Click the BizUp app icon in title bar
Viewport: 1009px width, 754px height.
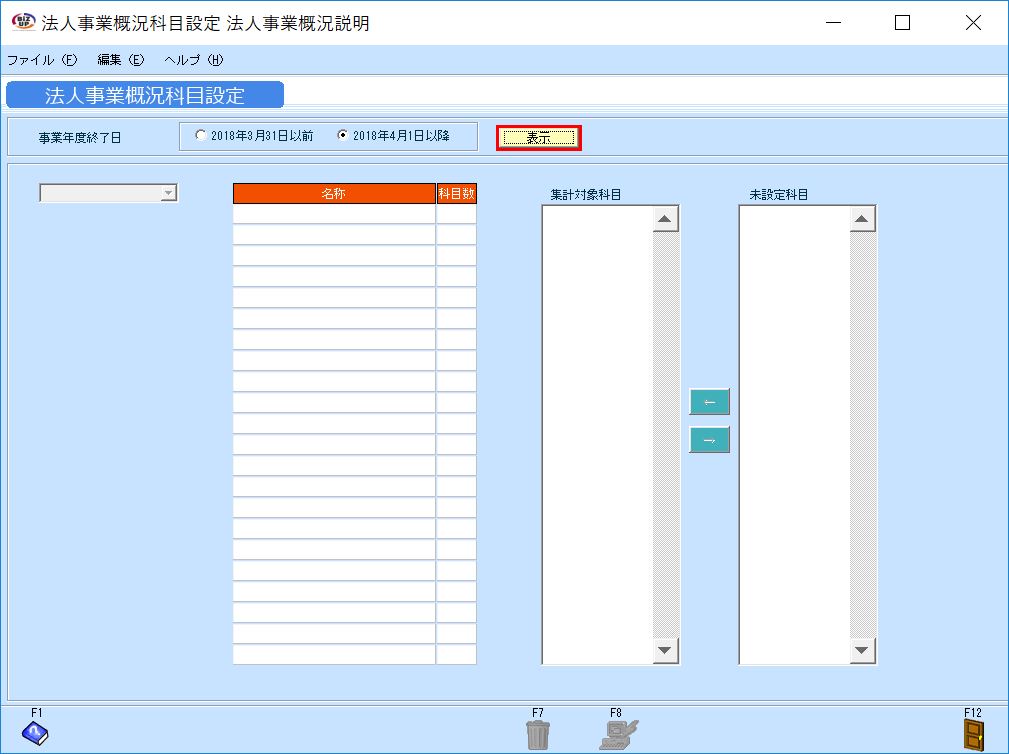pos(21,22)
